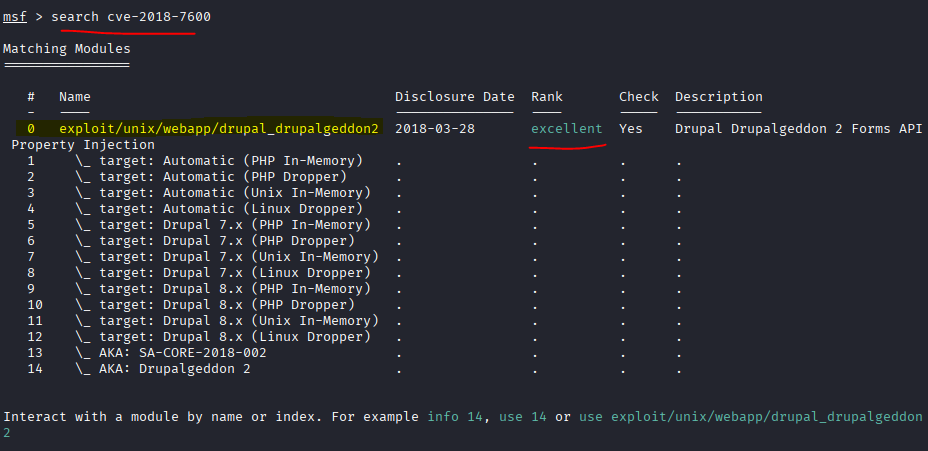This screenshot has width=928, height=451.
Task: Click the Disclosure Date column header
Action: [x=454, y=97]
